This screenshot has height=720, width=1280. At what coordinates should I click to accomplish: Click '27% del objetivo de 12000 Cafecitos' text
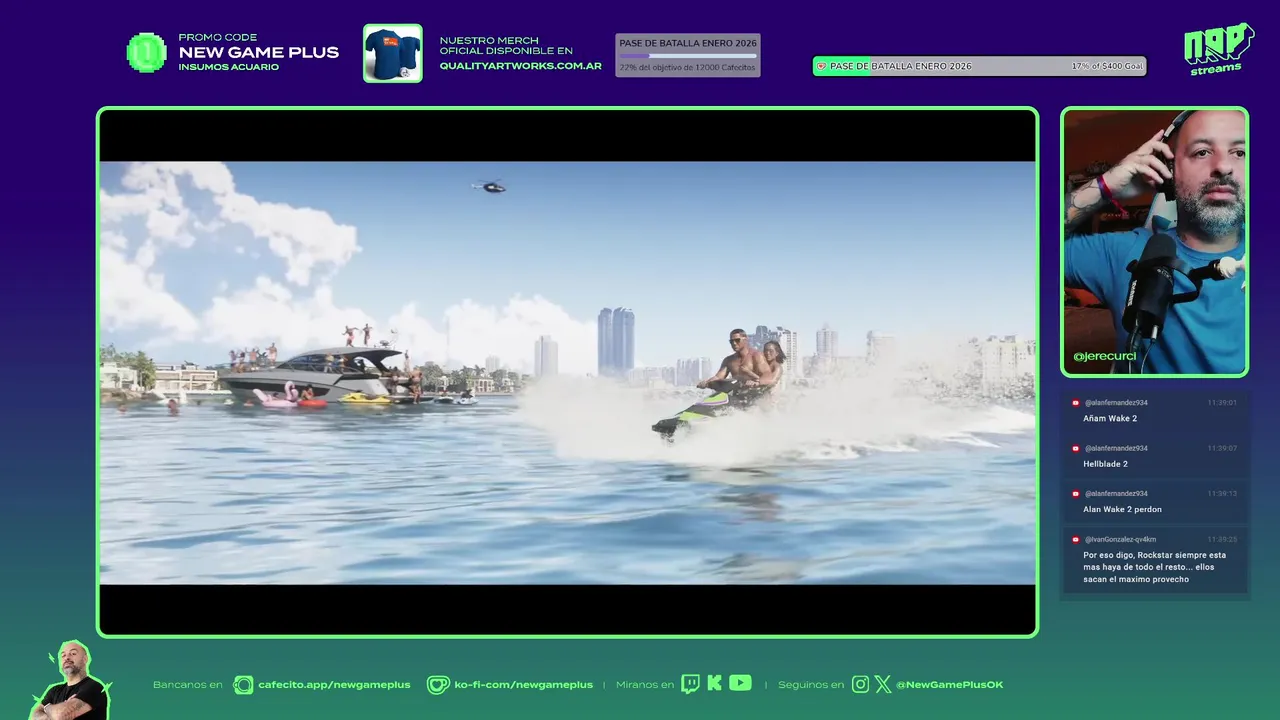[x=688, y=68]
